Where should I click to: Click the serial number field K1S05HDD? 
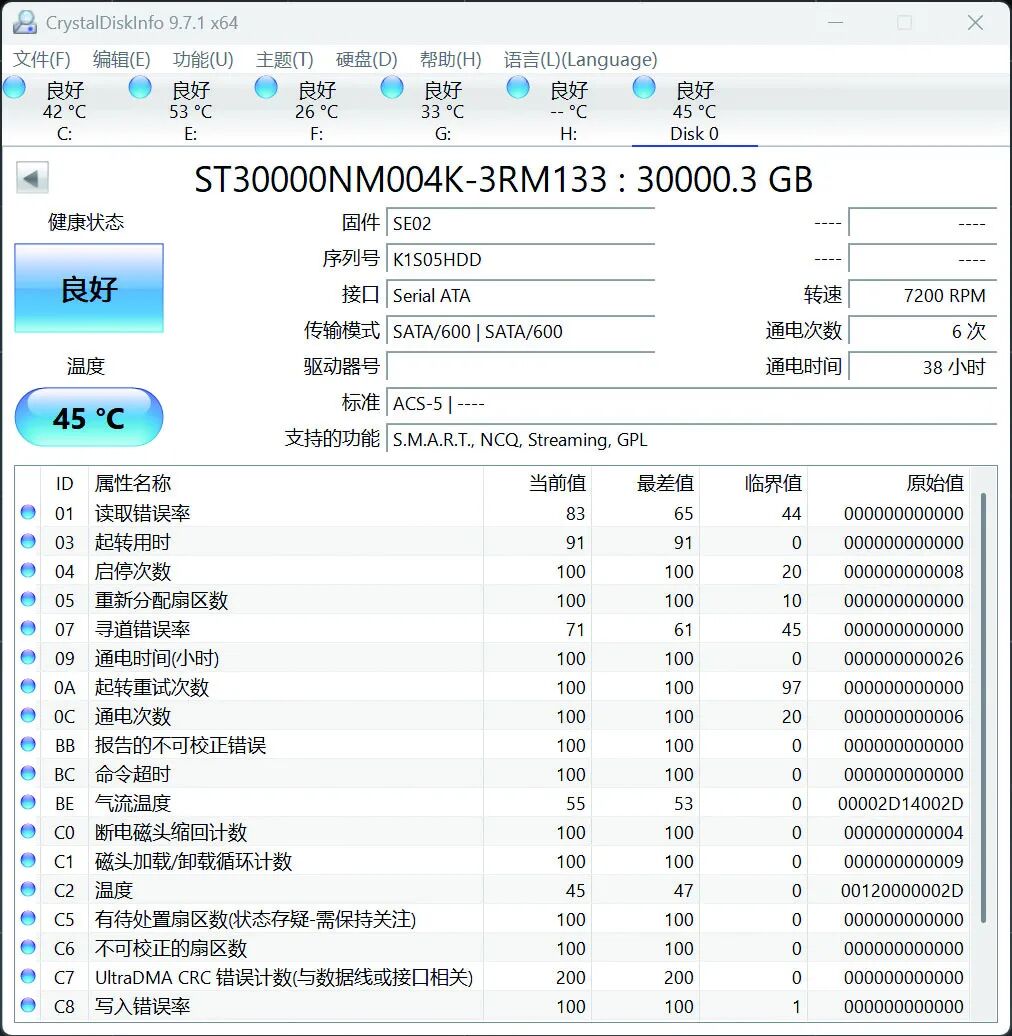[x=520, y=259]
